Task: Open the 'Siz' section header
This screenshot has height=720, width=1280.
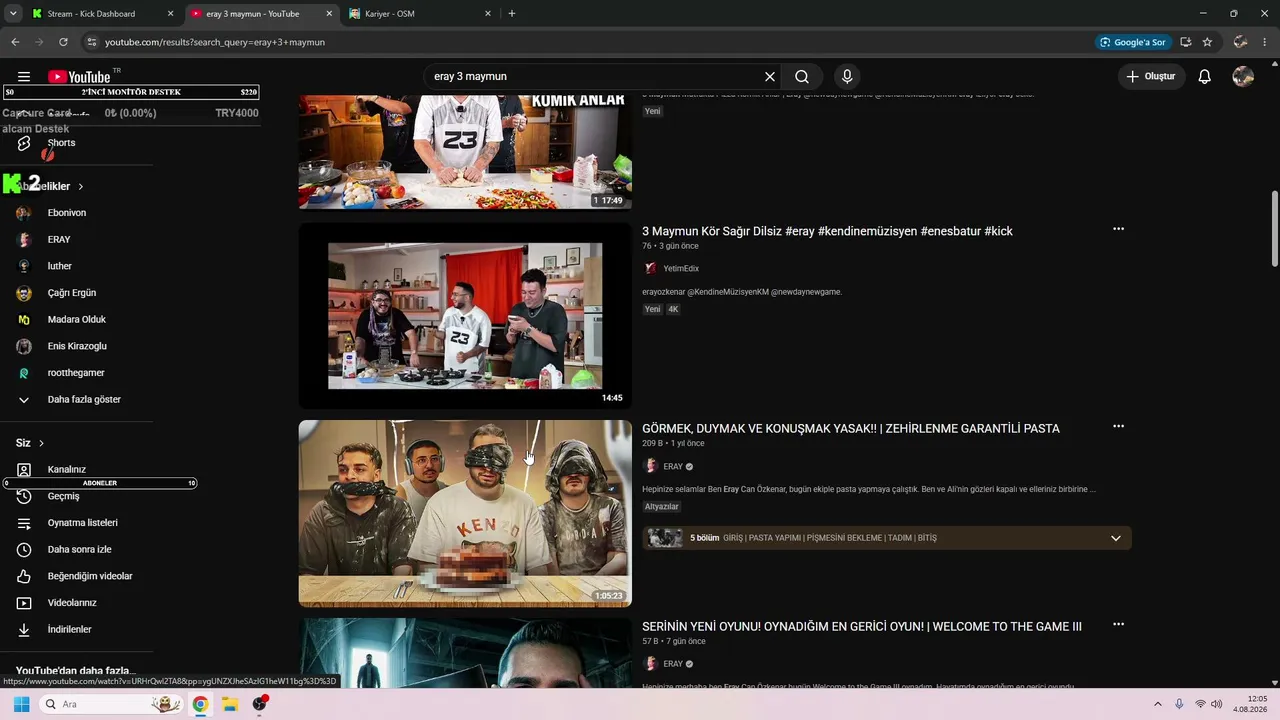Action: tap(30, 443)
